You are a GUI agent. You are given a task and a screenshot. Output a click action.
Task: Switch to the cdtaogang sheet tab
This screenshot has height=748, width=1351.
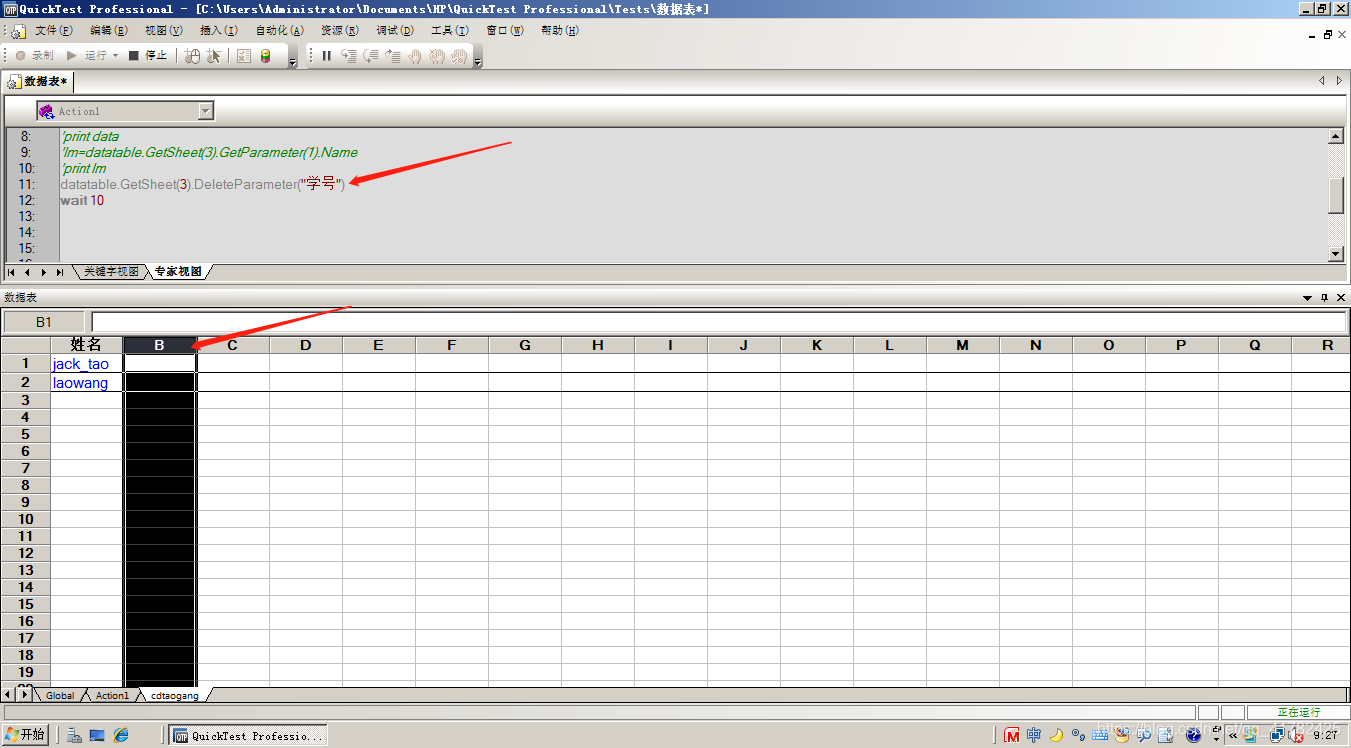(x=175, y=695)
